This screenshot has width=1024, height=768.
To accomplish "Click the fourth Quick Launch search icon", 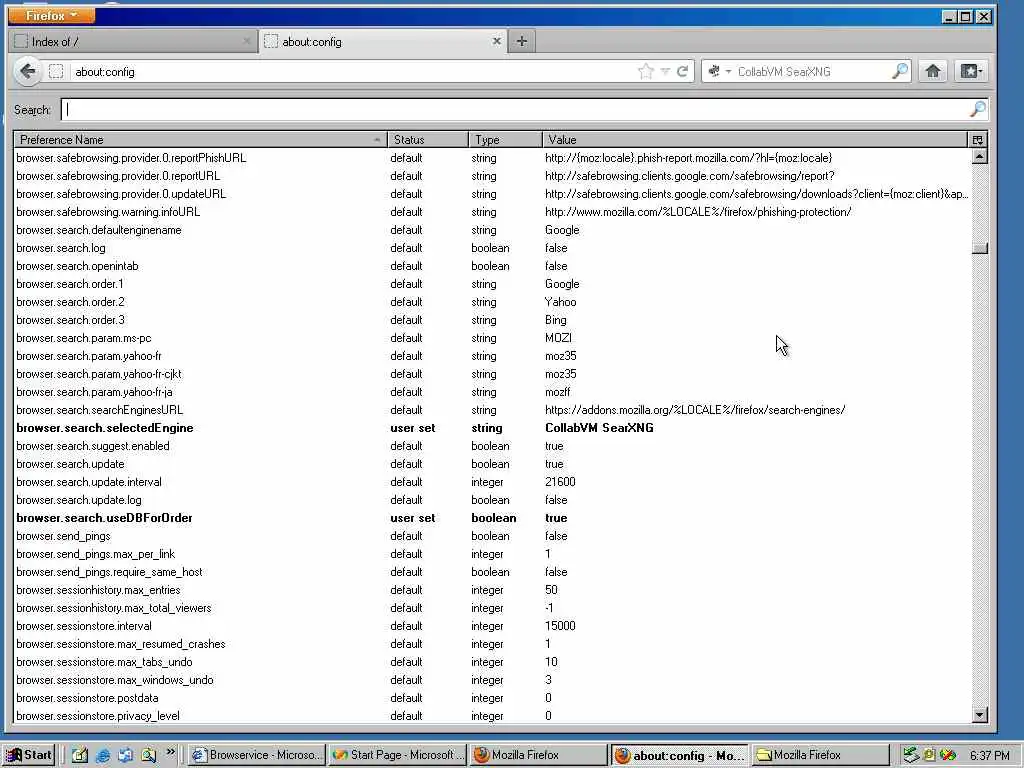I will 149,755.
